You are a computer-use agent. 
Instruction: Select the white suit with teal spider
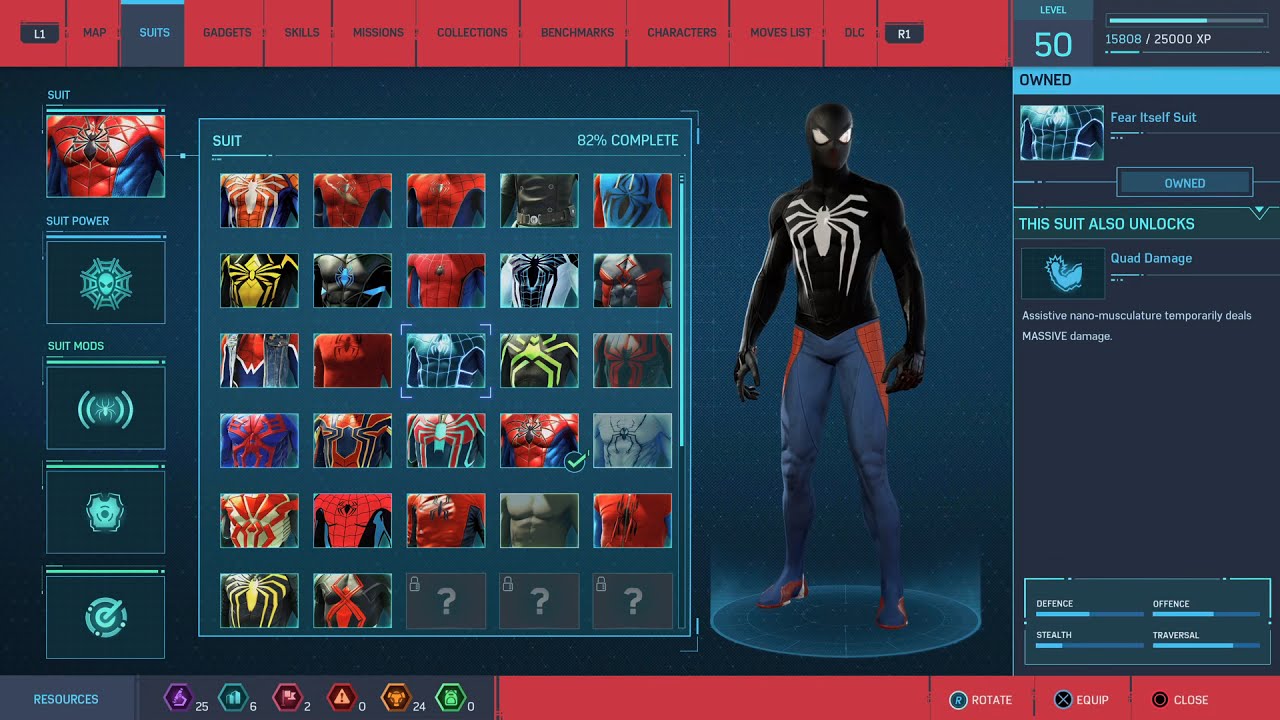tap(446, 440)
